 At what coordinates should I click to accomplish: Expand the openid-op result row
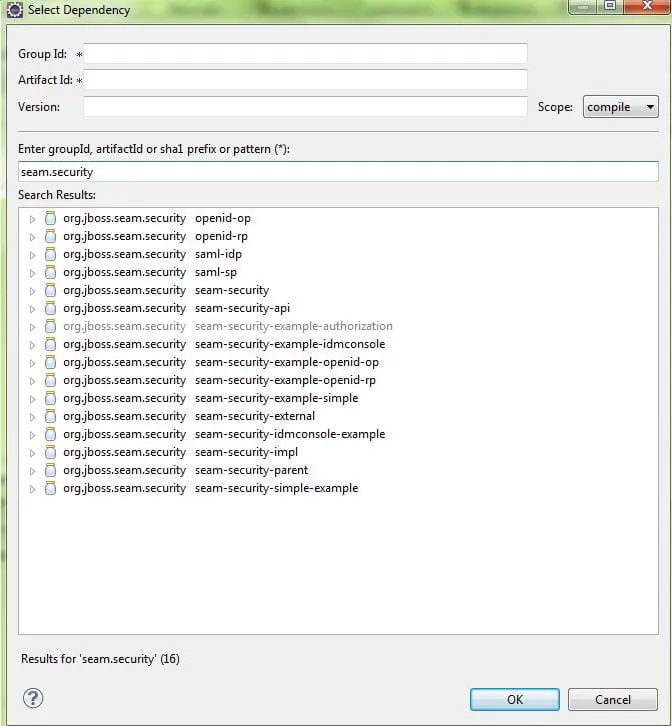coord(32,219)
